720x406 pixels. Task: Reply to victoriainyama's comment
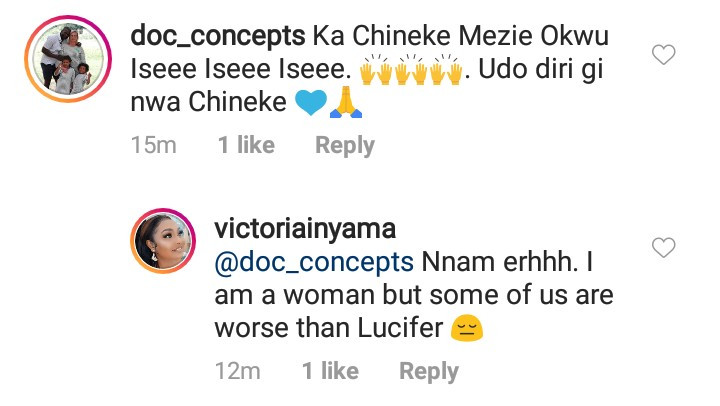(429, 371)
